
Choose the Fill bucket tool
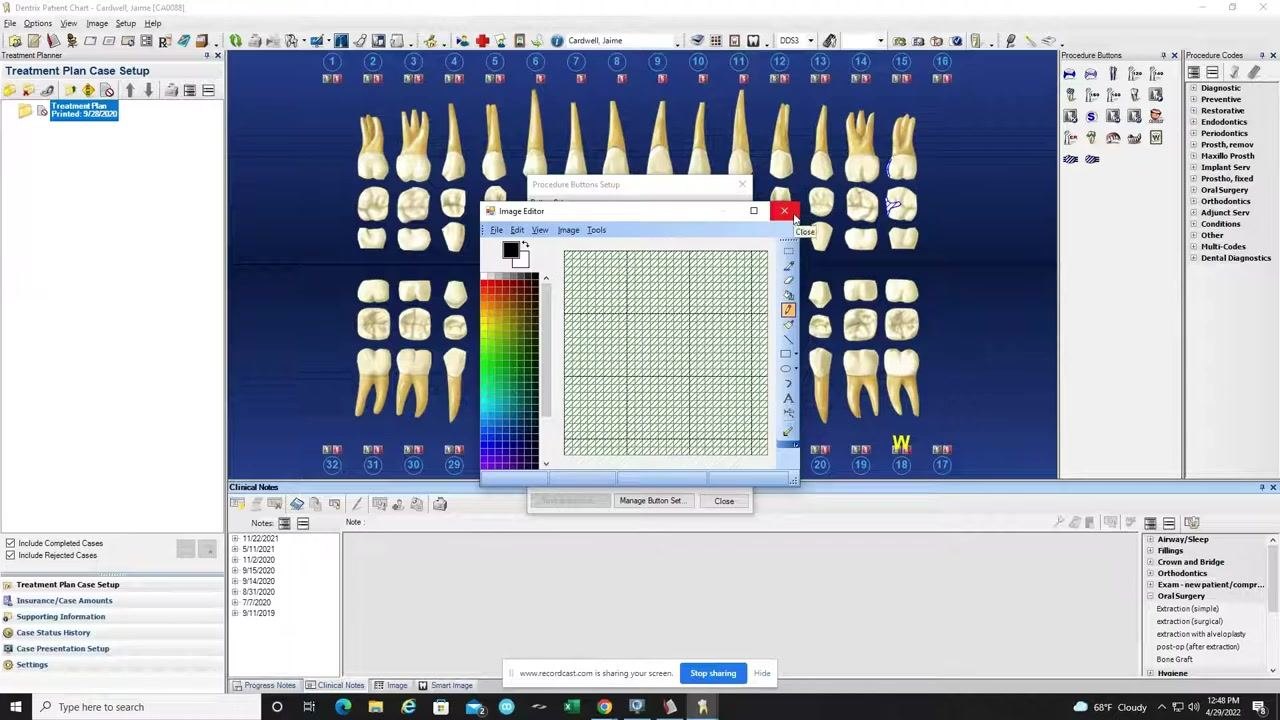pos(788,295)
